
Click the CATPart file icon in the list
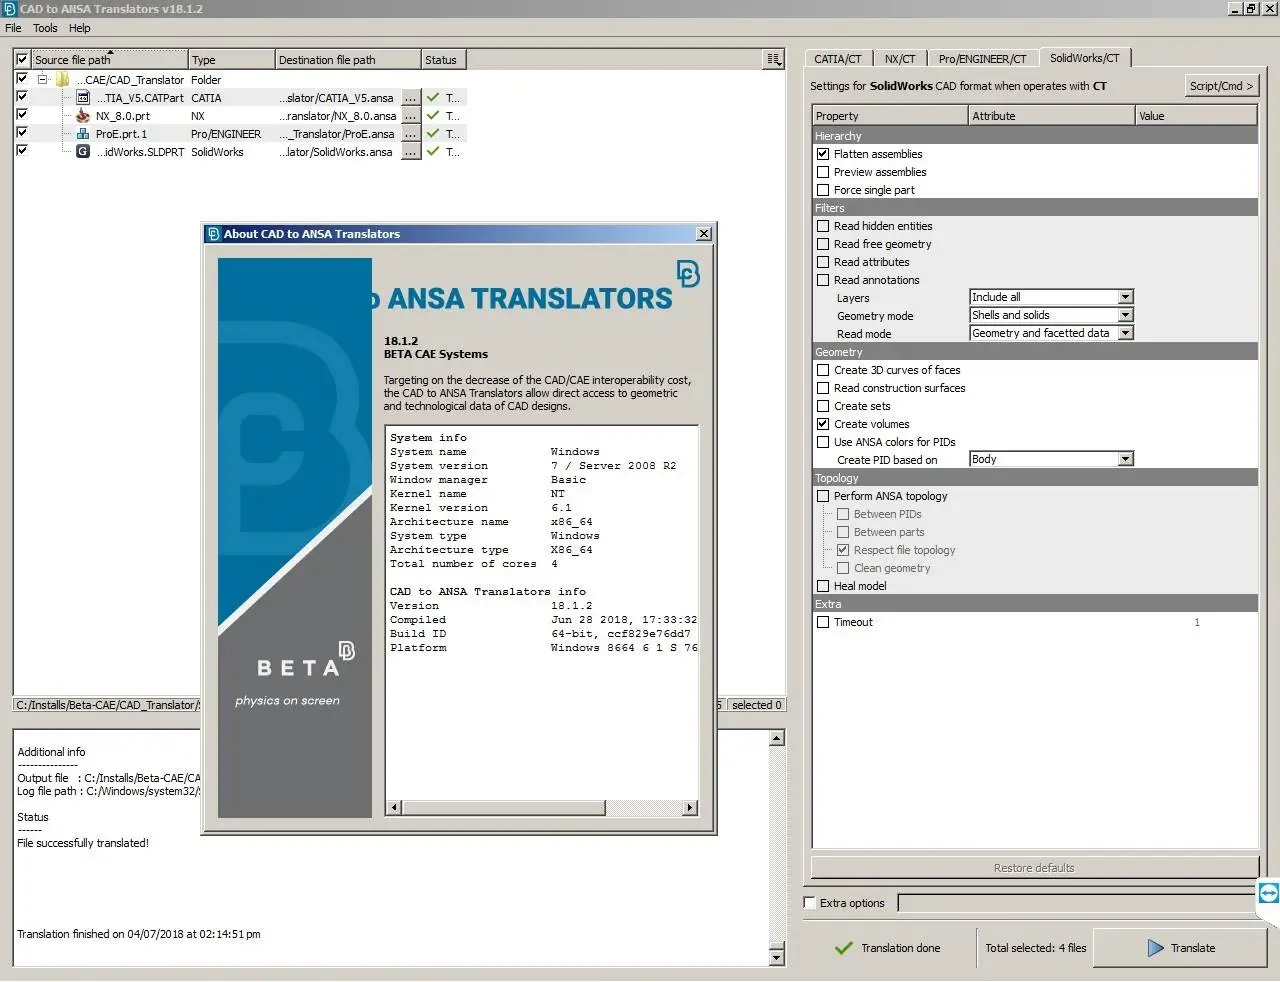pos(83,98)
